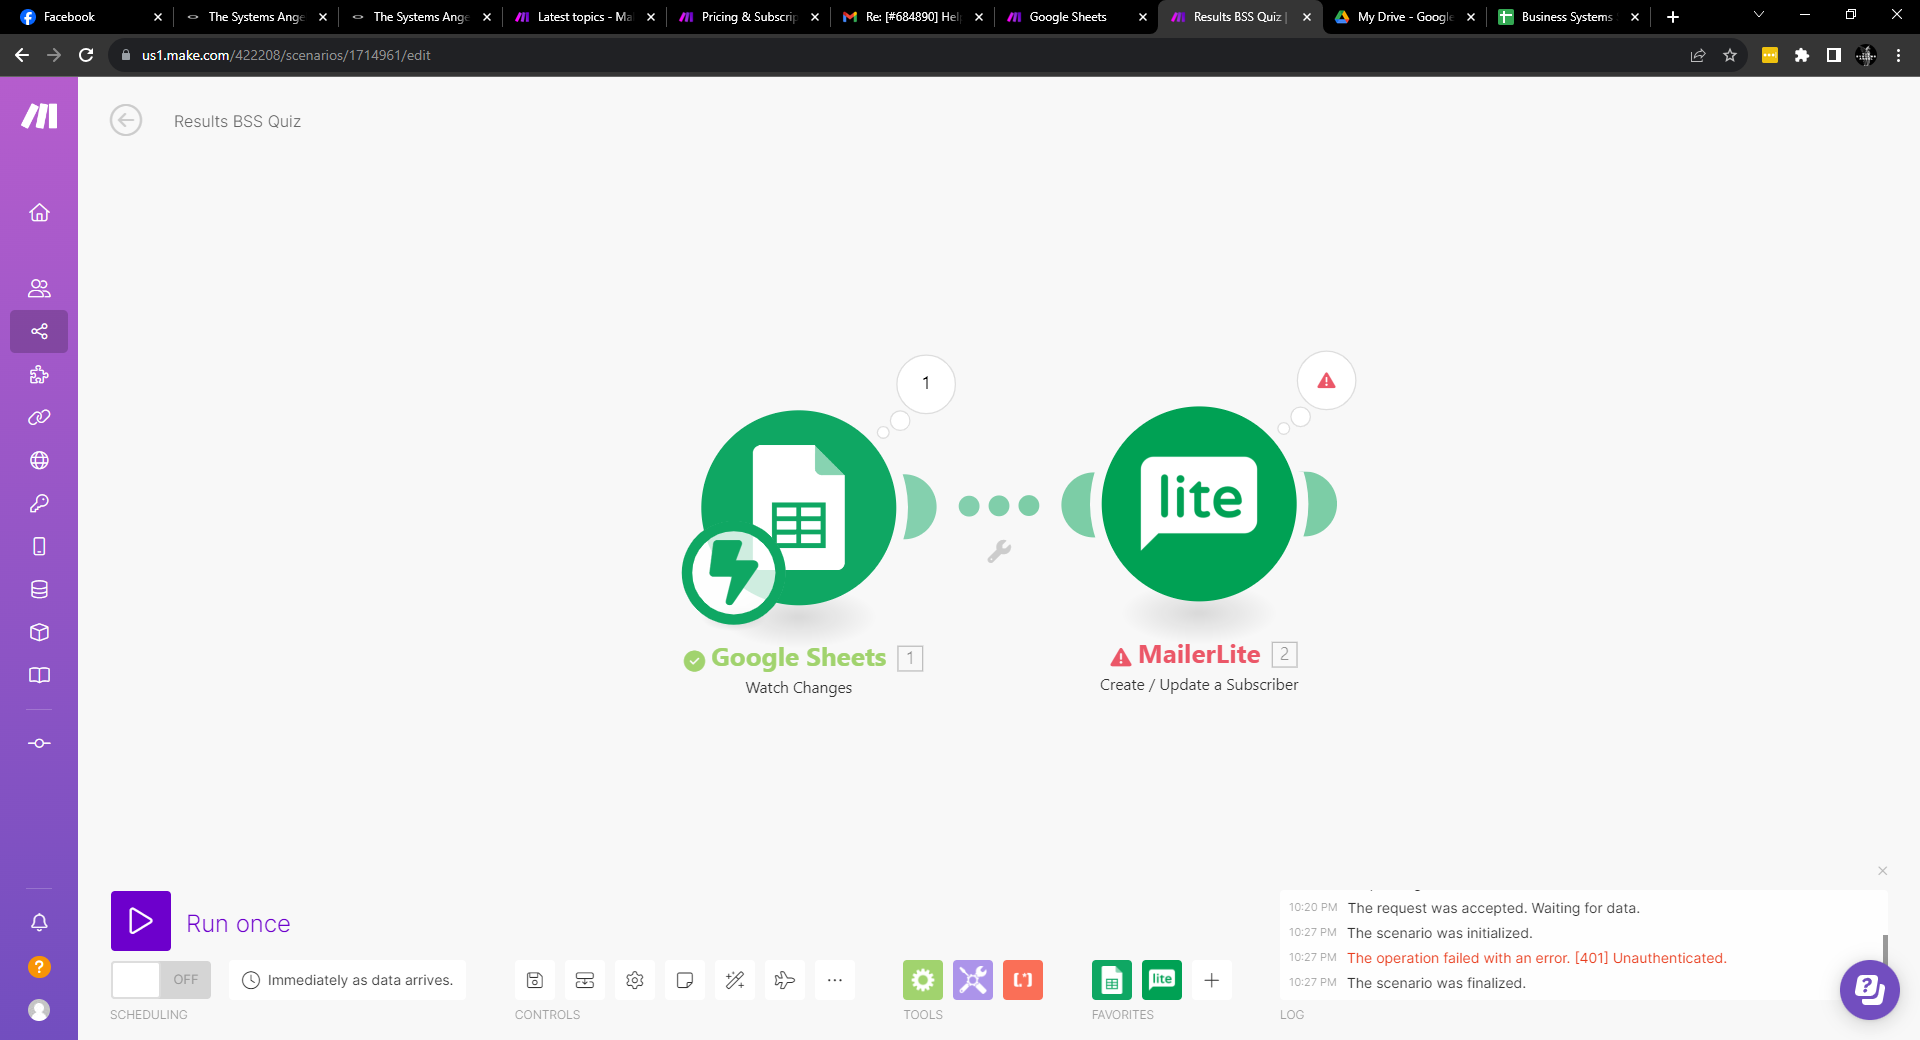Open the browser Extensions puzzle icon
Viewport: 1920px width, 1040px height.
1802,55
